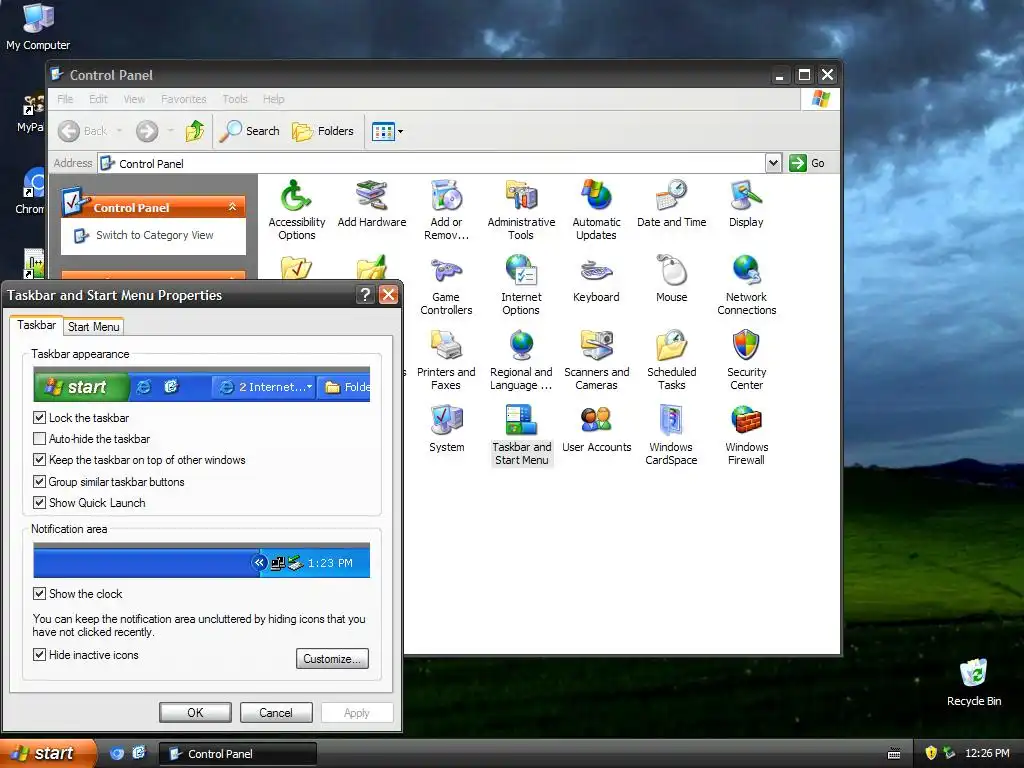
Task: Click the Customize... button
Action: pos(332,659)
